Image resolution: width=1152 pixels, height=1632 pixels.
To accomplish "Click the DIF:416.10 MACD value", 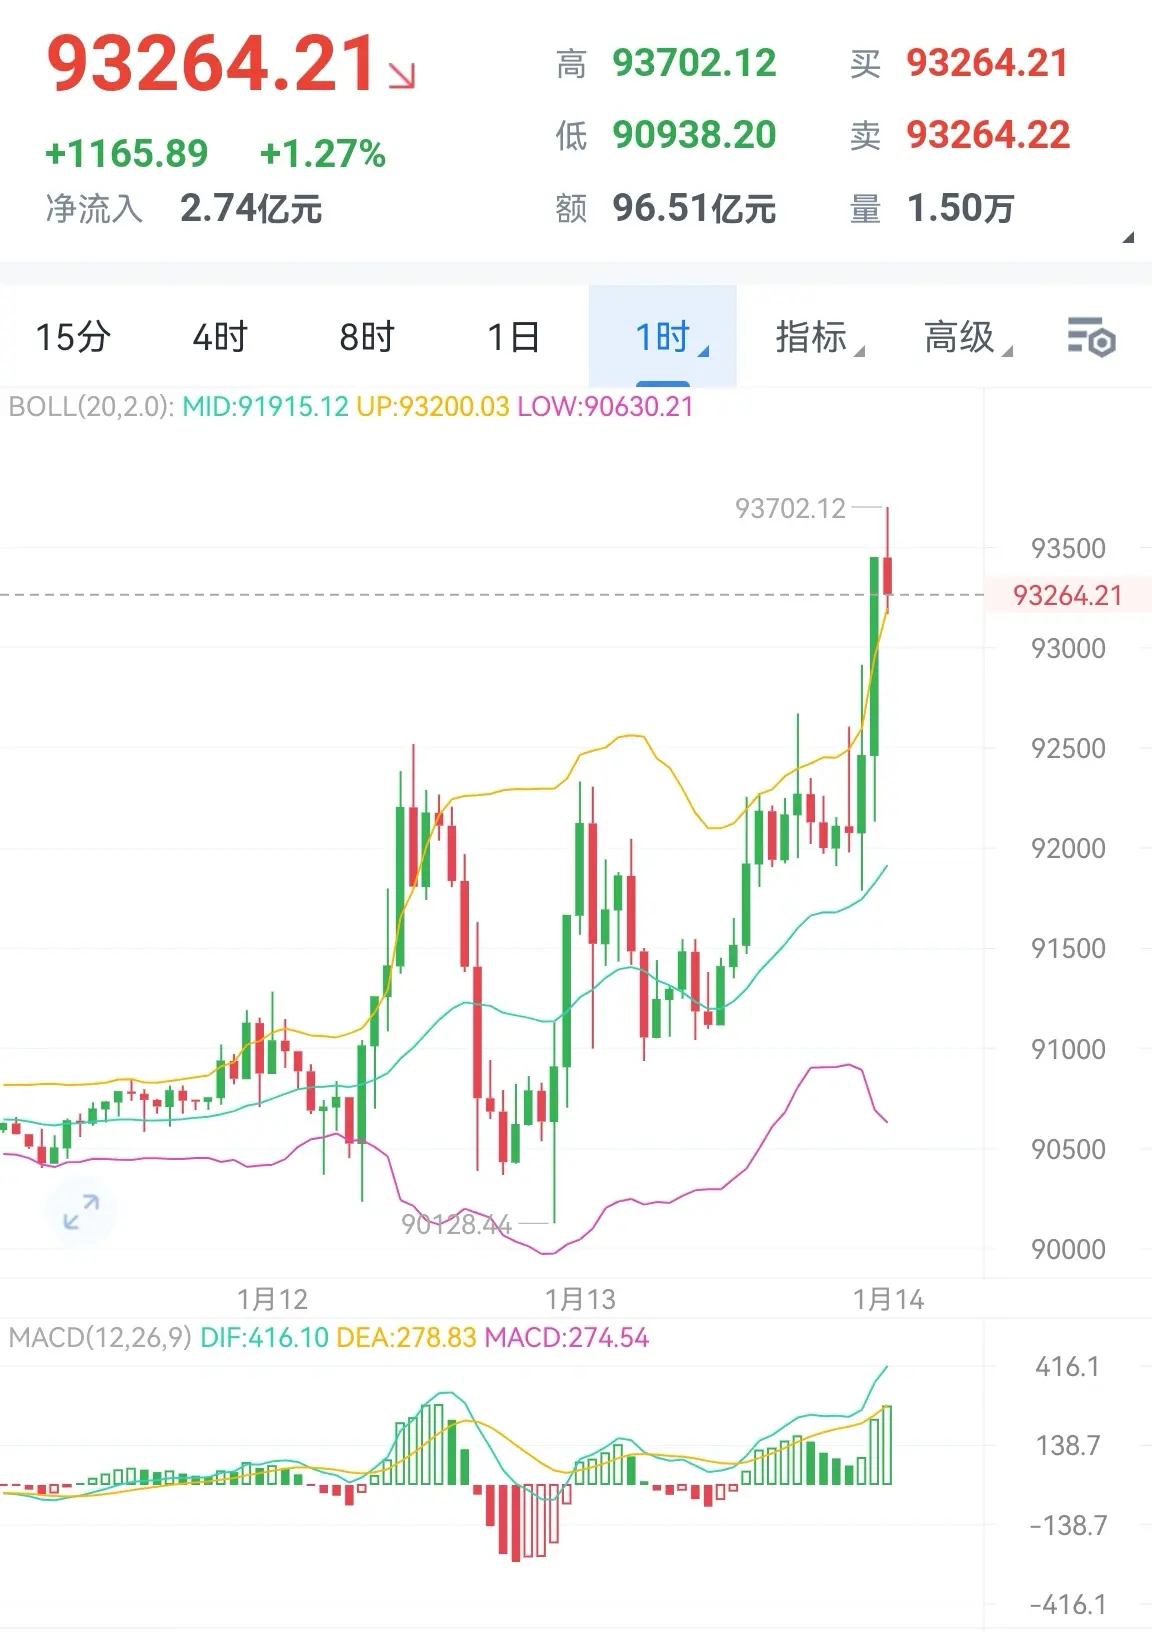I will click(264, 1338).
